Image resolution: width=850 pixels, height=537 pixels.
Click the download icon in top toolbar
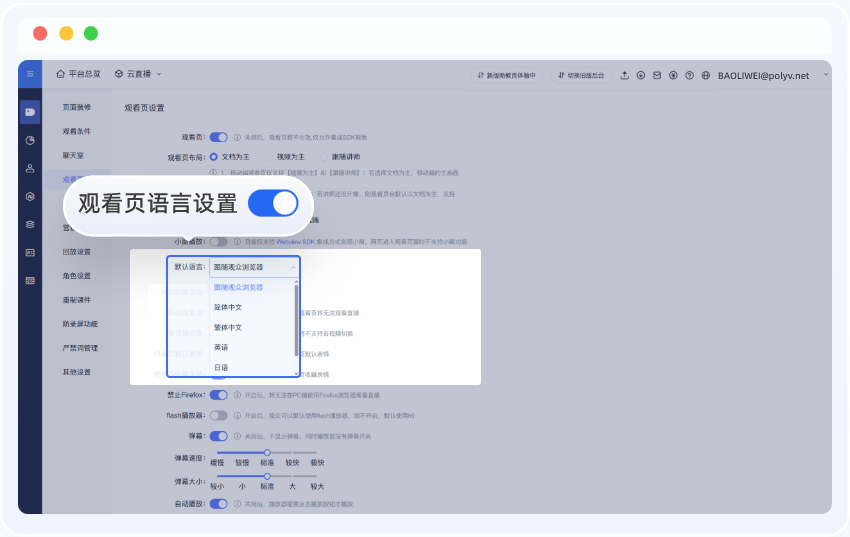click(x=641, y=75)
